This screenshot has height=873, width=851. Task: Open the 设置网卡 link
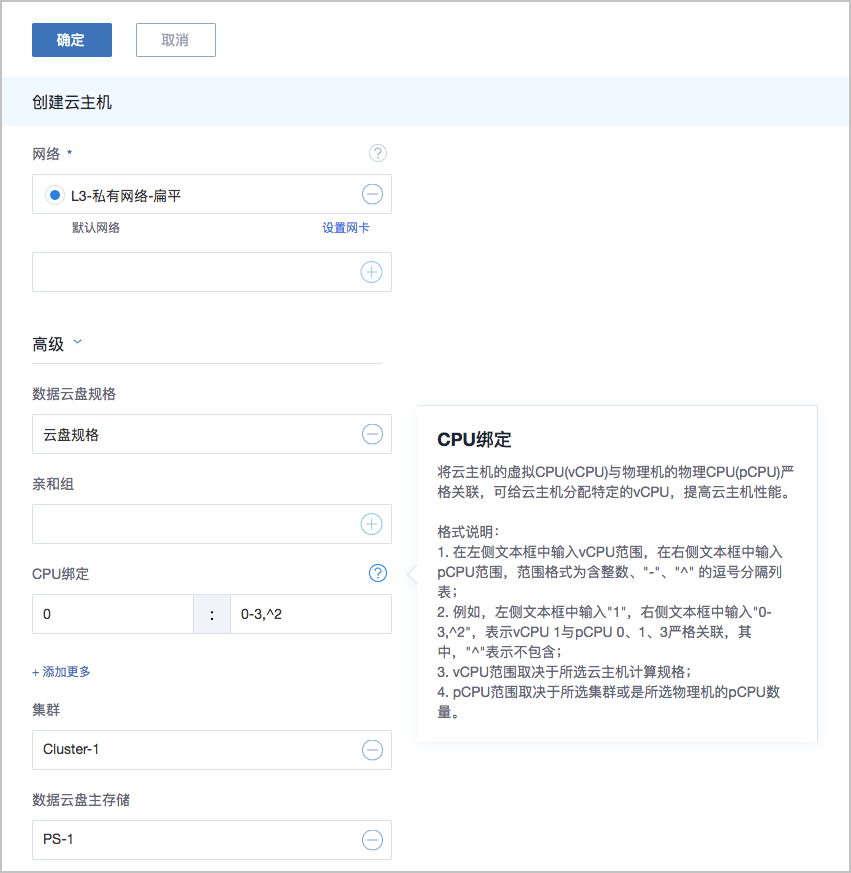point(345,228)
